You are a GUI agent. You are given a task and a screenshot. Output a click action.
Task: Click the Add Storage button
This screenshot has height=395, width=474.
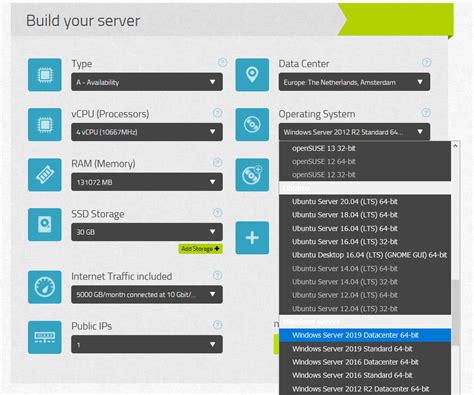pos(201,249)
